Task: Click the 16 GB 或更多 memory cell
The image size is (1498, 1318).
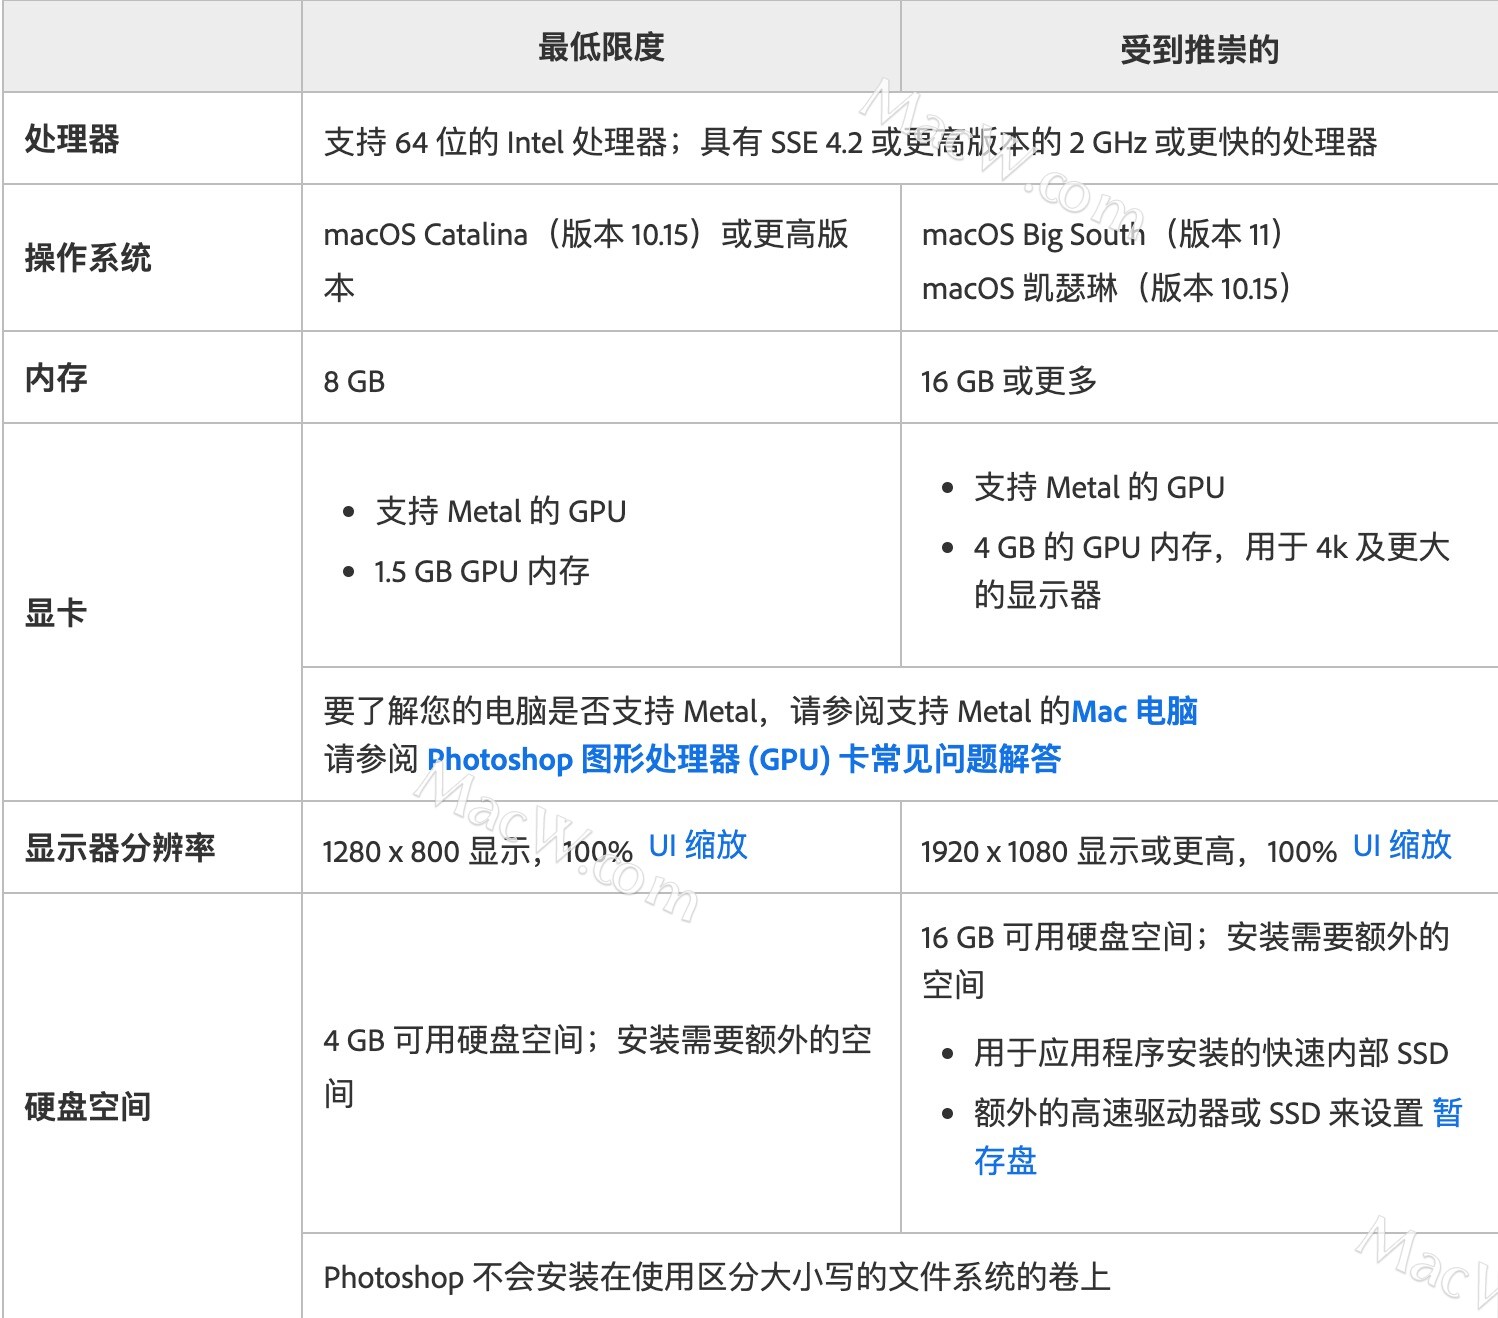Action: [x=1009, y=381]
